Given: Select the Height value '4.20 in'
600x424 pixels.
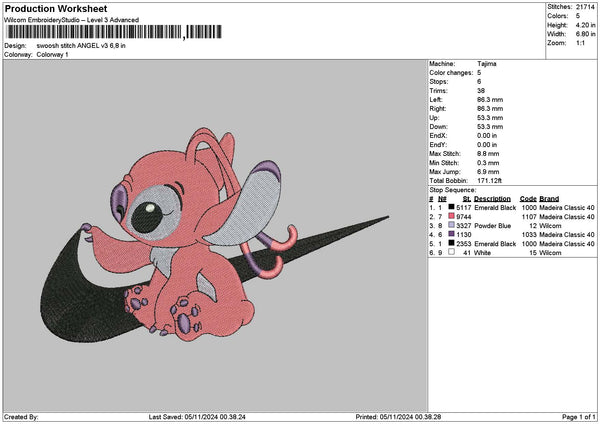Looking at the screenshot, I should 585,25.
